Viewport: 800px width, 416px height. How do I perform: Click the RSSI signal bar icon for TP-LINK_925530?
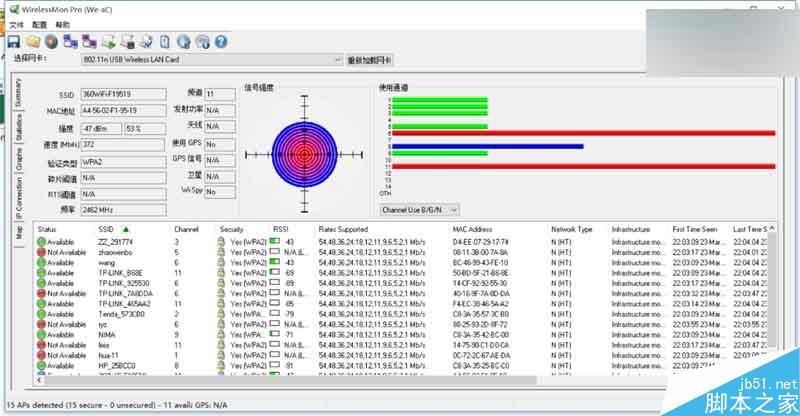pyautogui.click(x=274, y=282)
